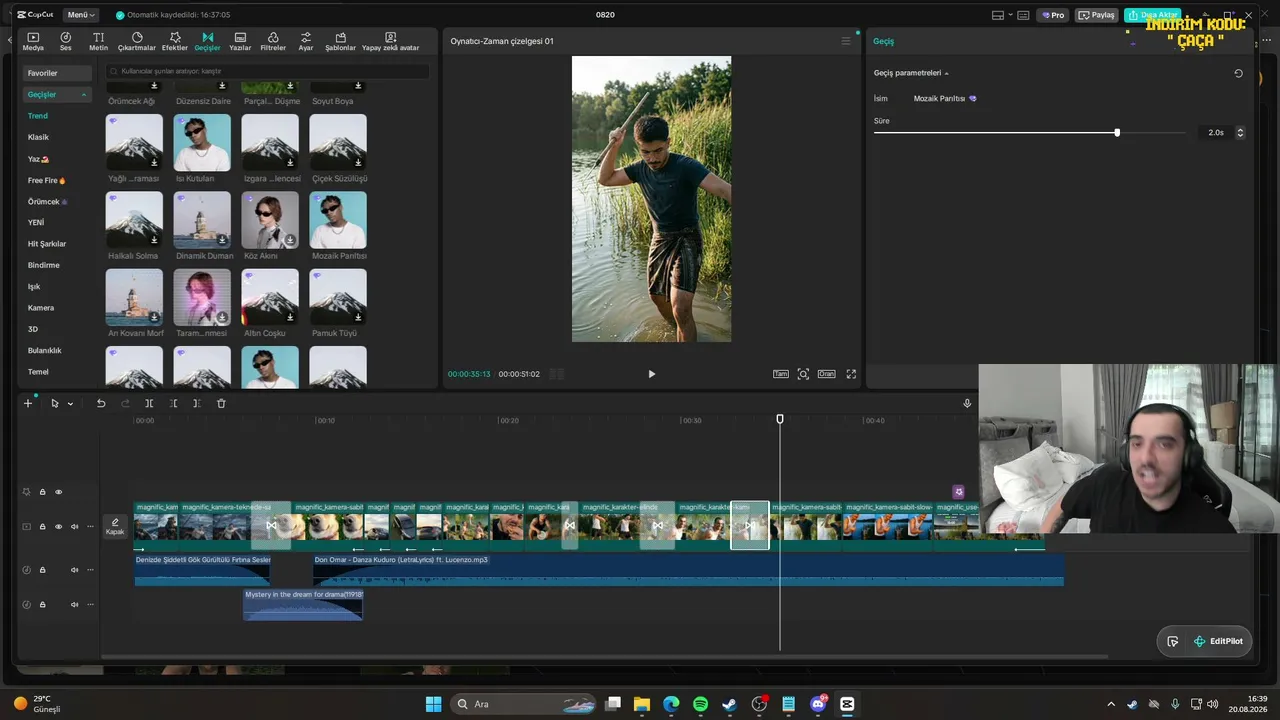Open Steam from the taskbar
1280x720 pixels.
tap(729, 704)
